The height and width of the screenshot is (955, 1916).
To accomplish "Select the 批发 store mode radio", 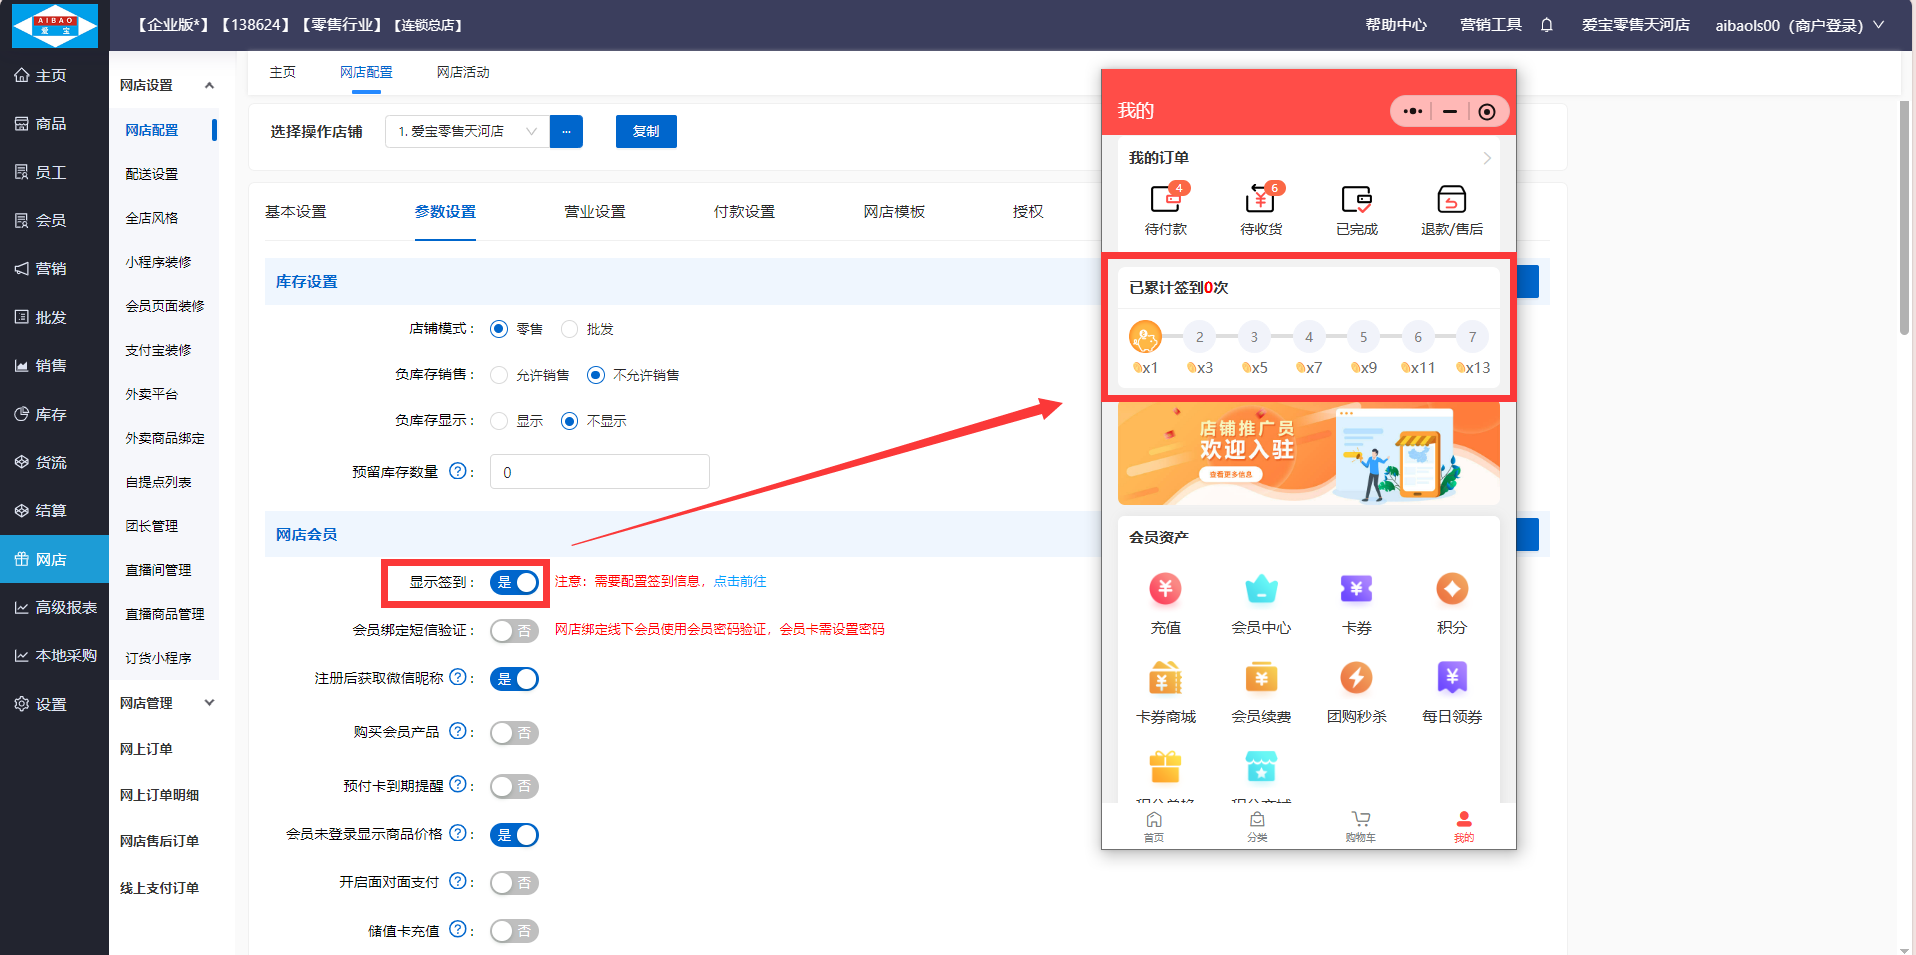I will pos(570,329).
